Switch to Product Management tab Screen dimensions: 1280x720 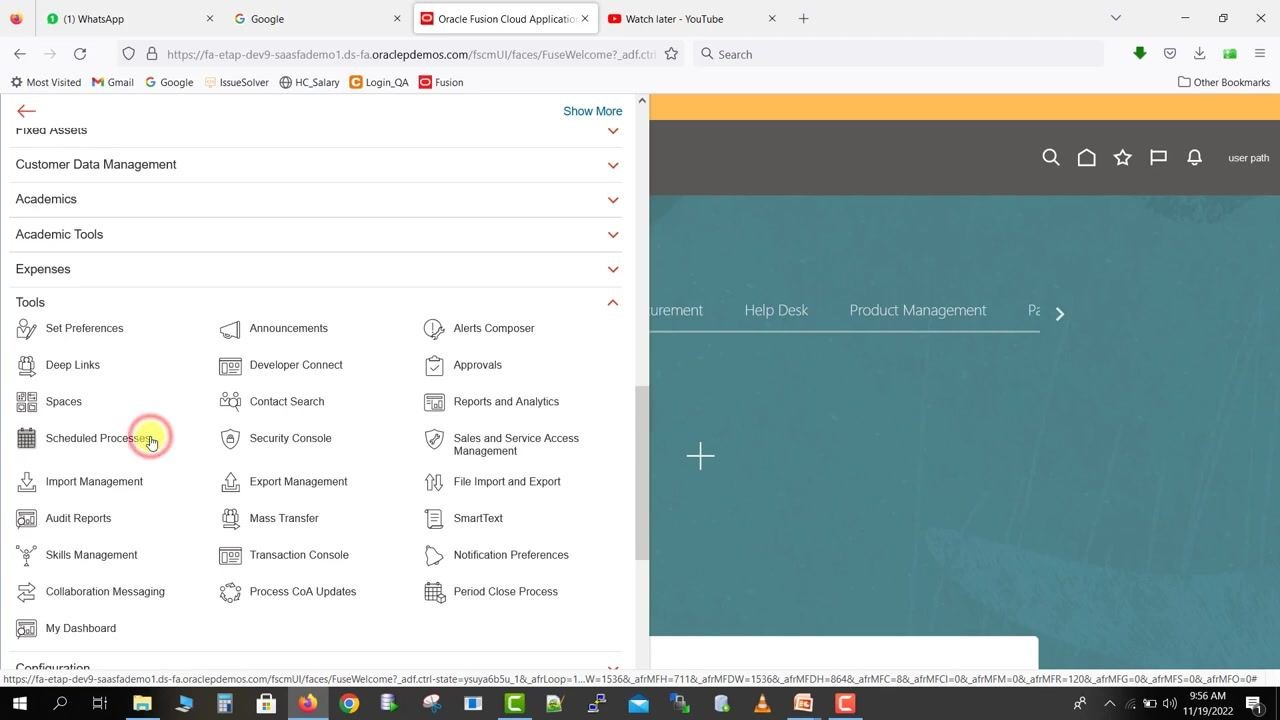[918, 310]
